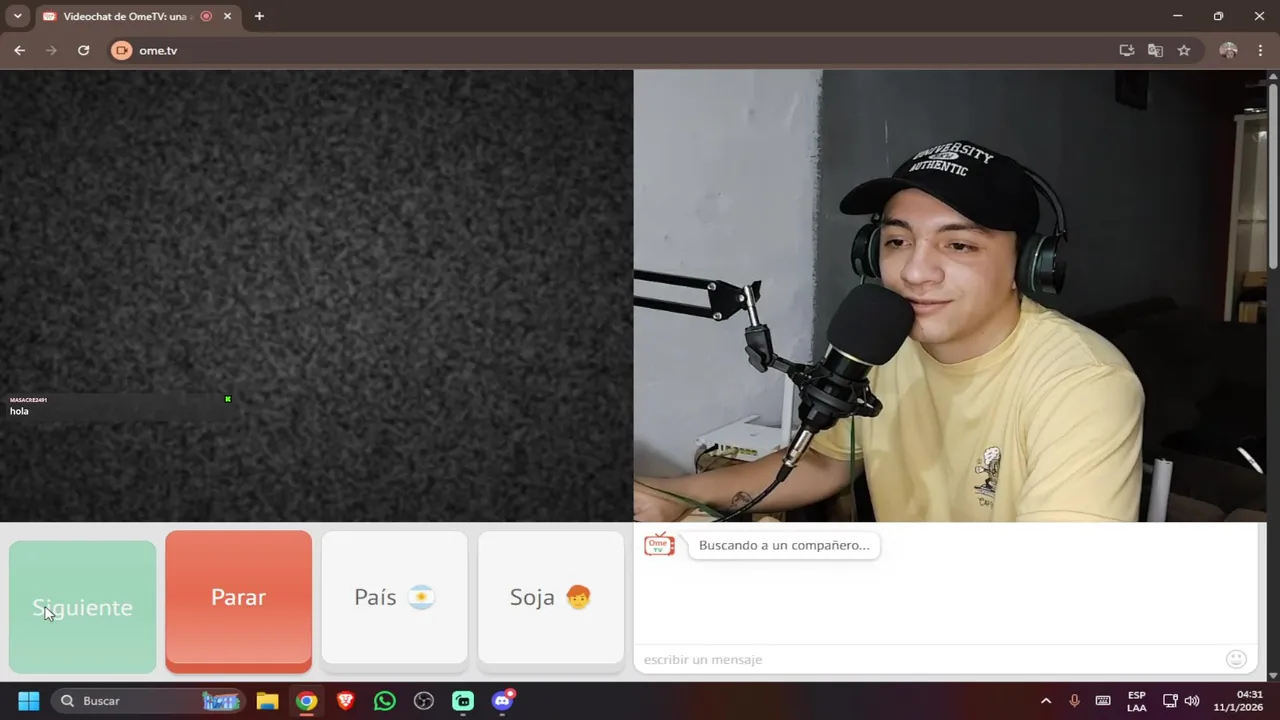Open OBS Studio from the taskbar

click(x=424, y=701)
